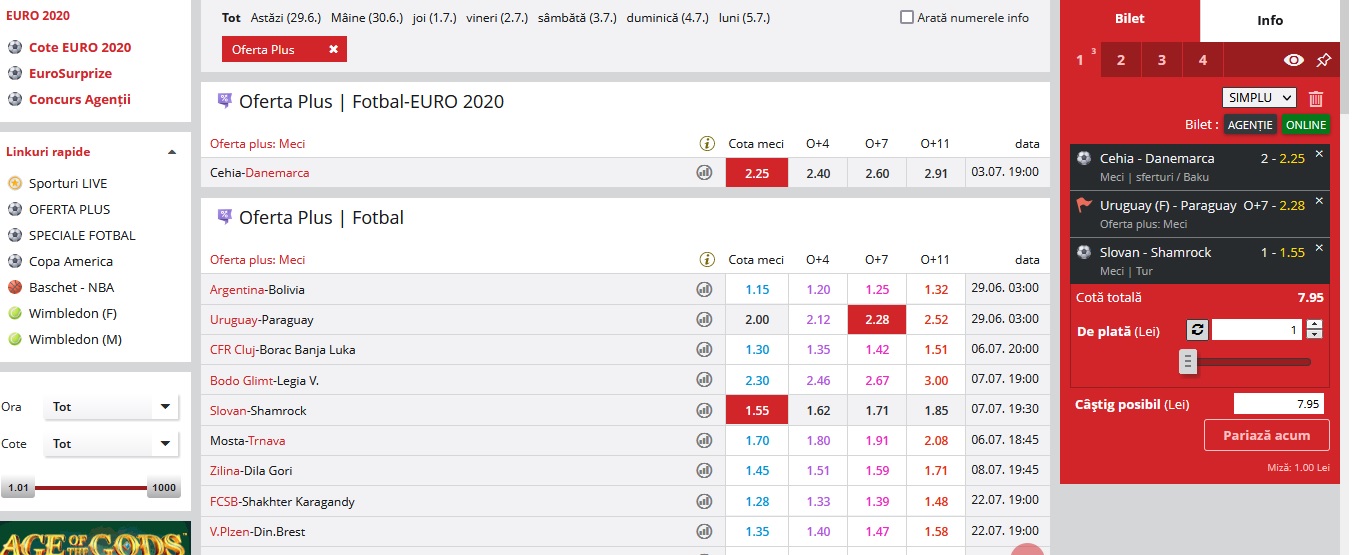Open statistics icon for Mosta-Trnava
The height and width of the screenshot is (555, 1356).
coord(705,440)
